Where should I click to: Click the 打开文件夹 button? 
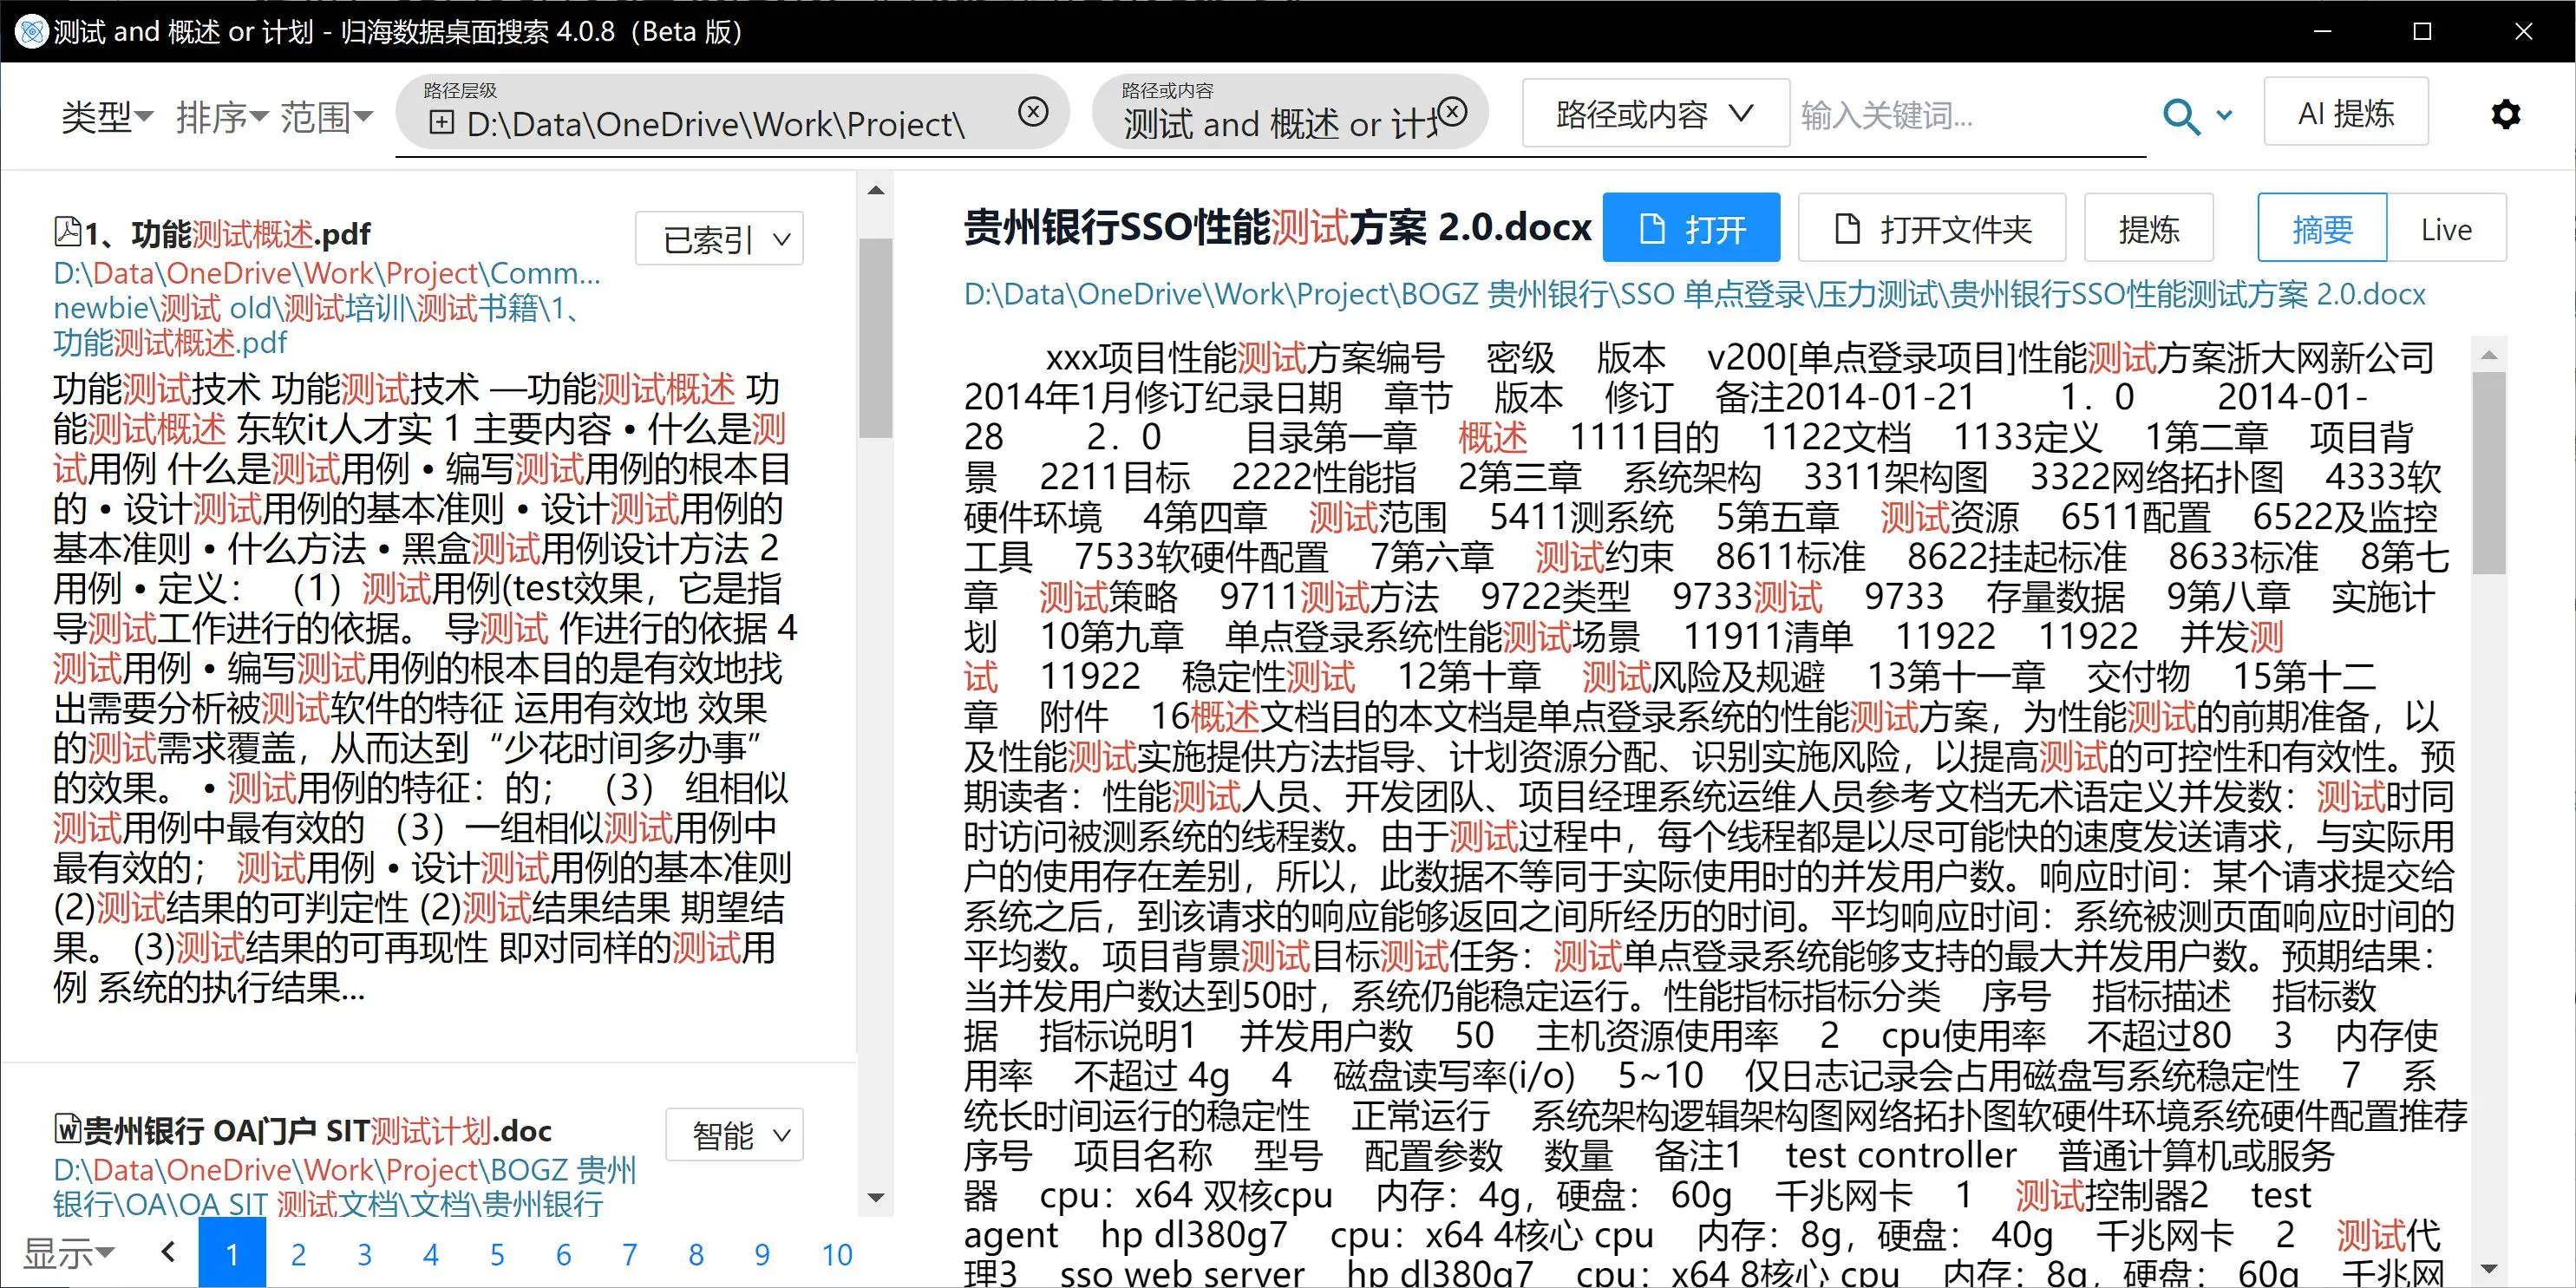coord(1931,229)
